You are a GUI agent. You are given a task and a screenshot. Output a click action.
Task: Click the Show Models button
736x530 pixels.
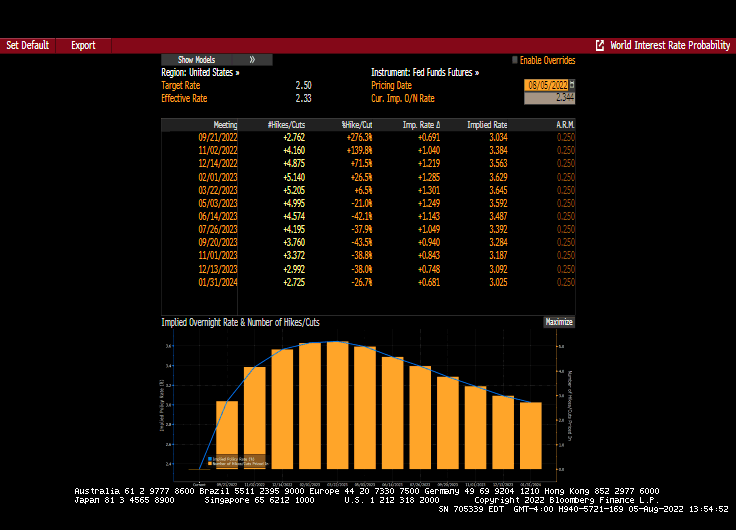coord(196,60)
